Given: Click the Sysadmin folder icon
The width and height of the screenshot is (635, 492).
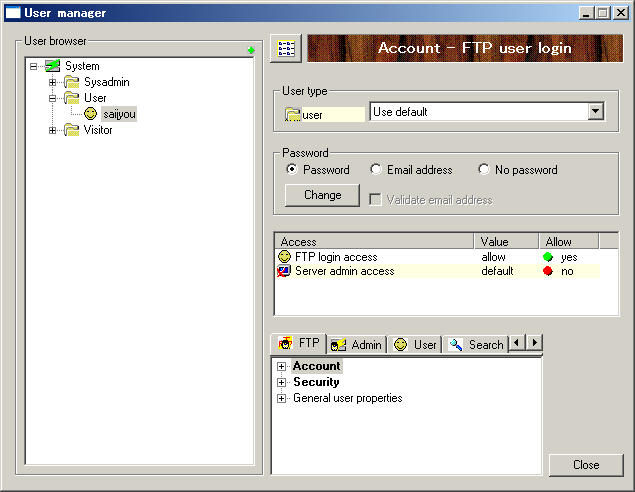Looking at the screenshot, I should tap(72, 82).
